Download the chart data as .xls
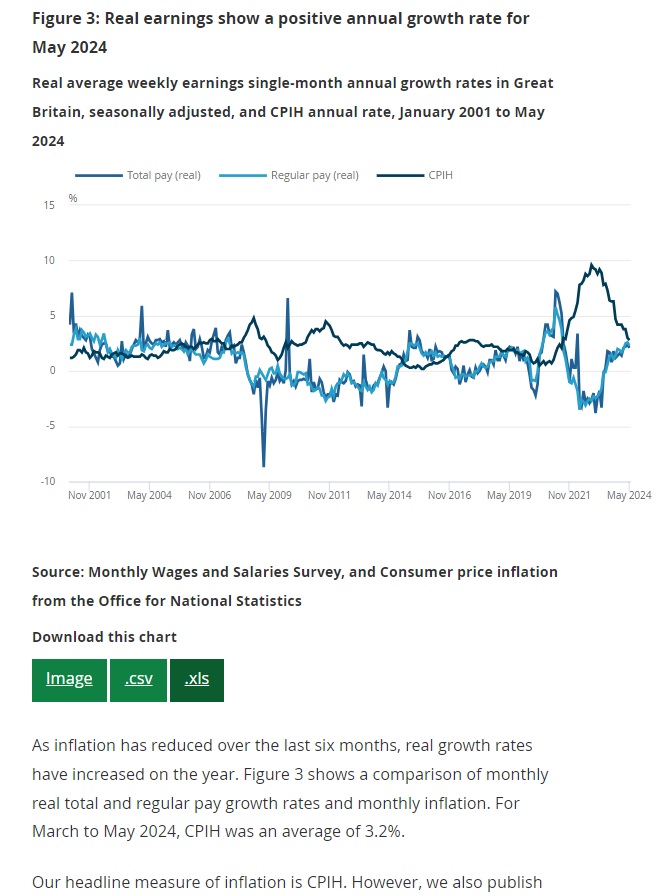The height and width of the screenshot is (896, 663). (196, 679)
